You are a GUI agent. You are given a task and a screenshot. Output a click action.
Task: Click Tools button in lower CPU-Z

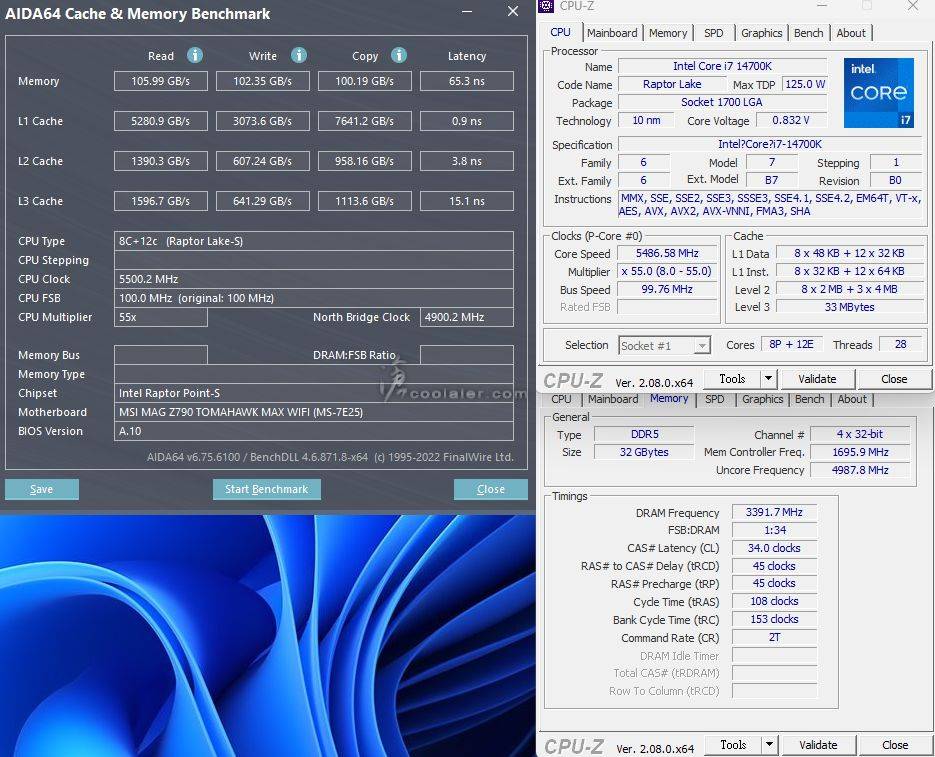pos(733,744)
